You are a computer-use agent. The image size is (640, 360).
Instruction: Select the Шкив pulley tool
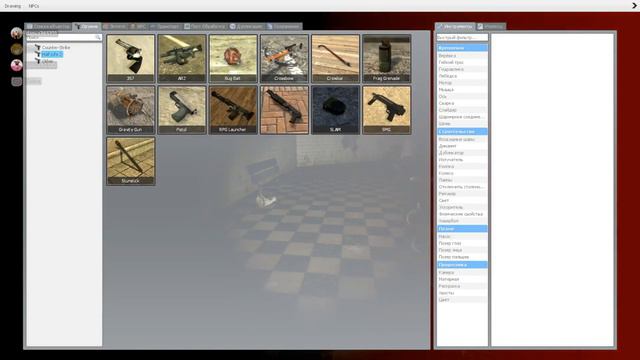click(462, 123)
